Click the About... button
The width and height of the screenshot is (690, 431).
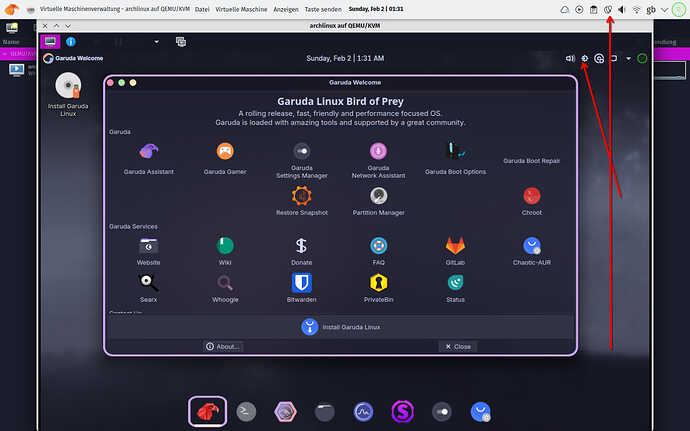pyautogui.click(x=223, y=346)
